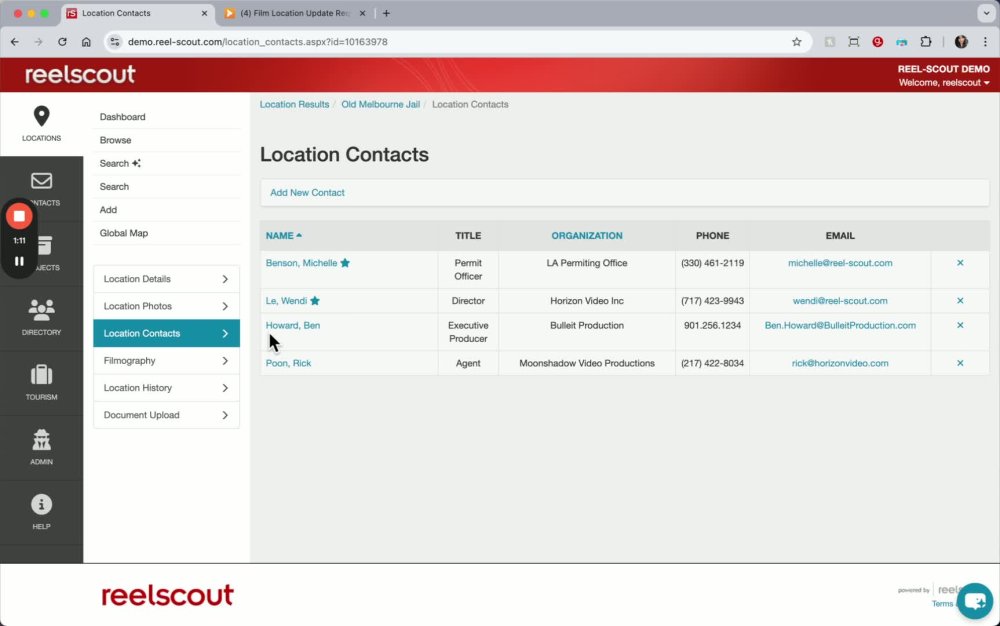Open the Old Melbourne Jail breadcrumb link

[380, 105]
